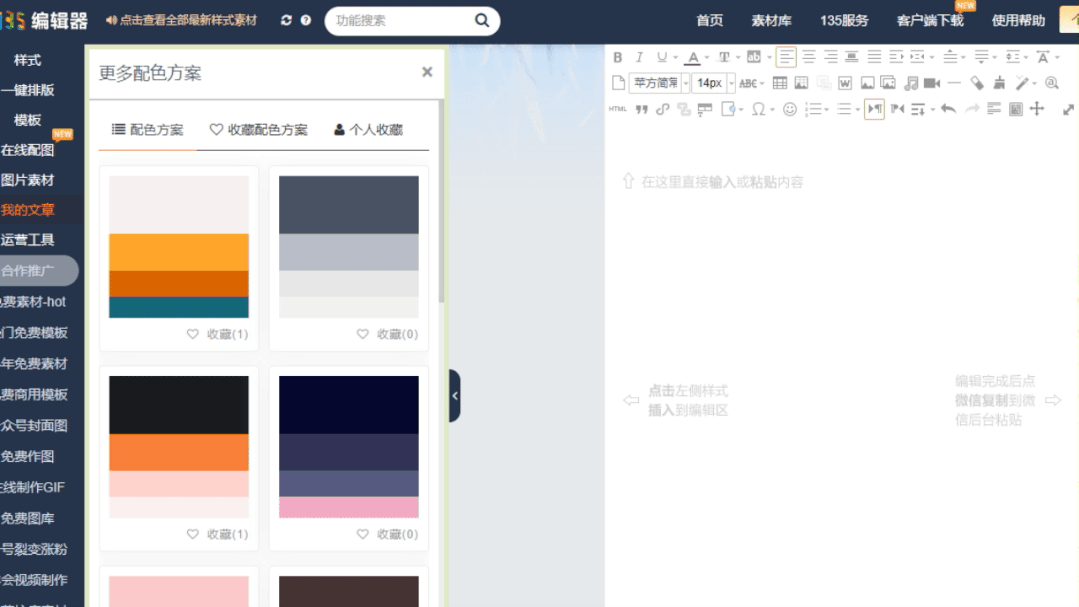Viewport: 1079px width, 607px height.
Task: Click the four-arrow move icon
Action: point(1037,109)
